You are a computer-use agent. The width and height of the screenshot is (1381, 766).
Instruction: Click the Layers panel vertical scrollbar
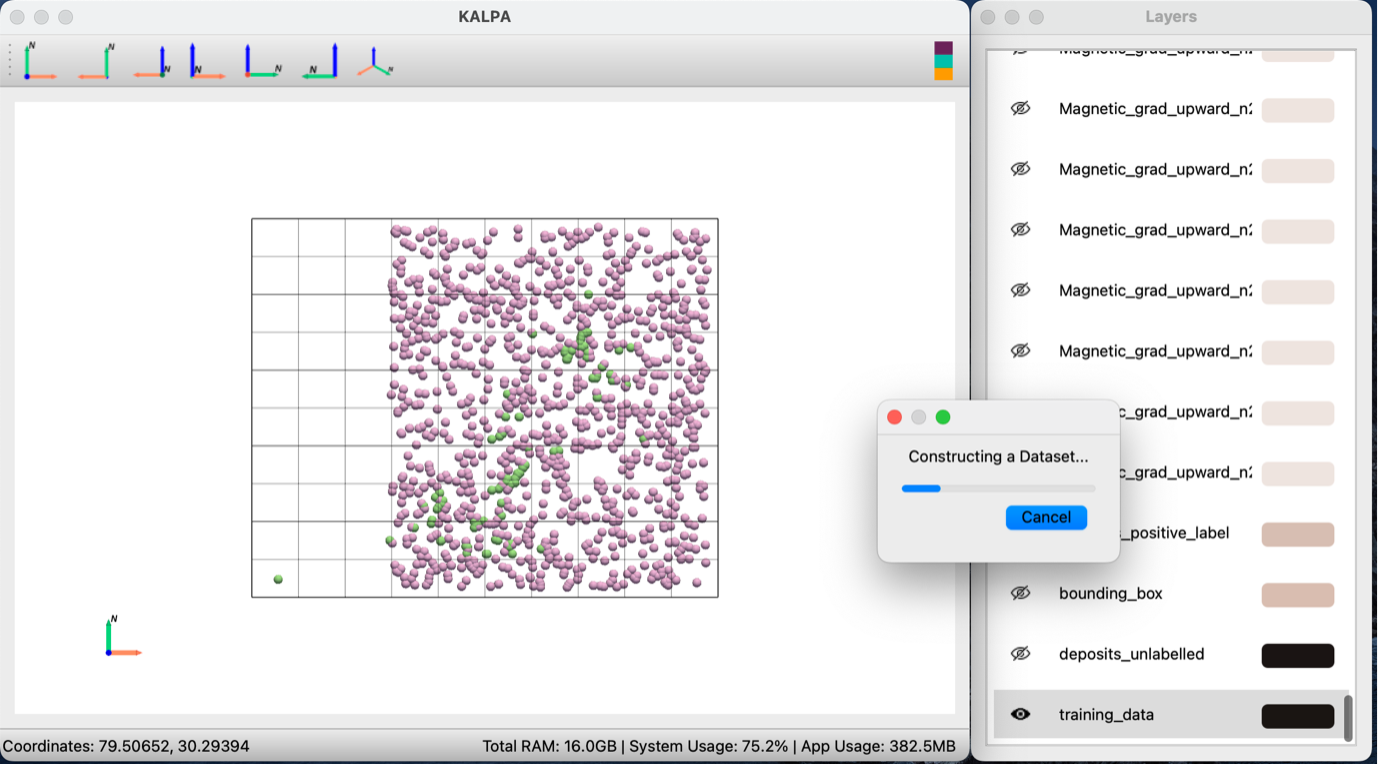click(1349, 718)
